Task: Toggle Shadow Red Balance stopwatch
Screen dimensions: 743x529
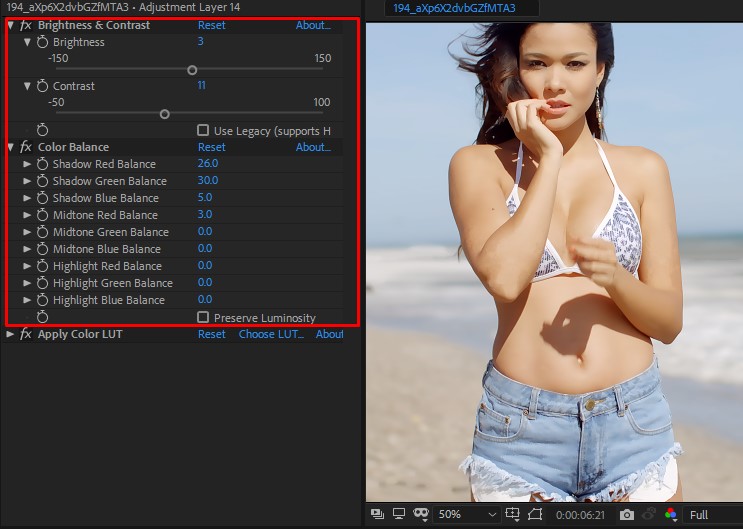Action: [43, 164]
